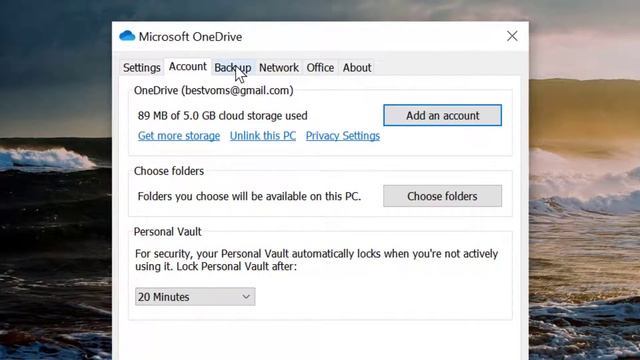This screenshot has height=360, width=640.
Task: Open the Office tab
Action: pos(320,68)
